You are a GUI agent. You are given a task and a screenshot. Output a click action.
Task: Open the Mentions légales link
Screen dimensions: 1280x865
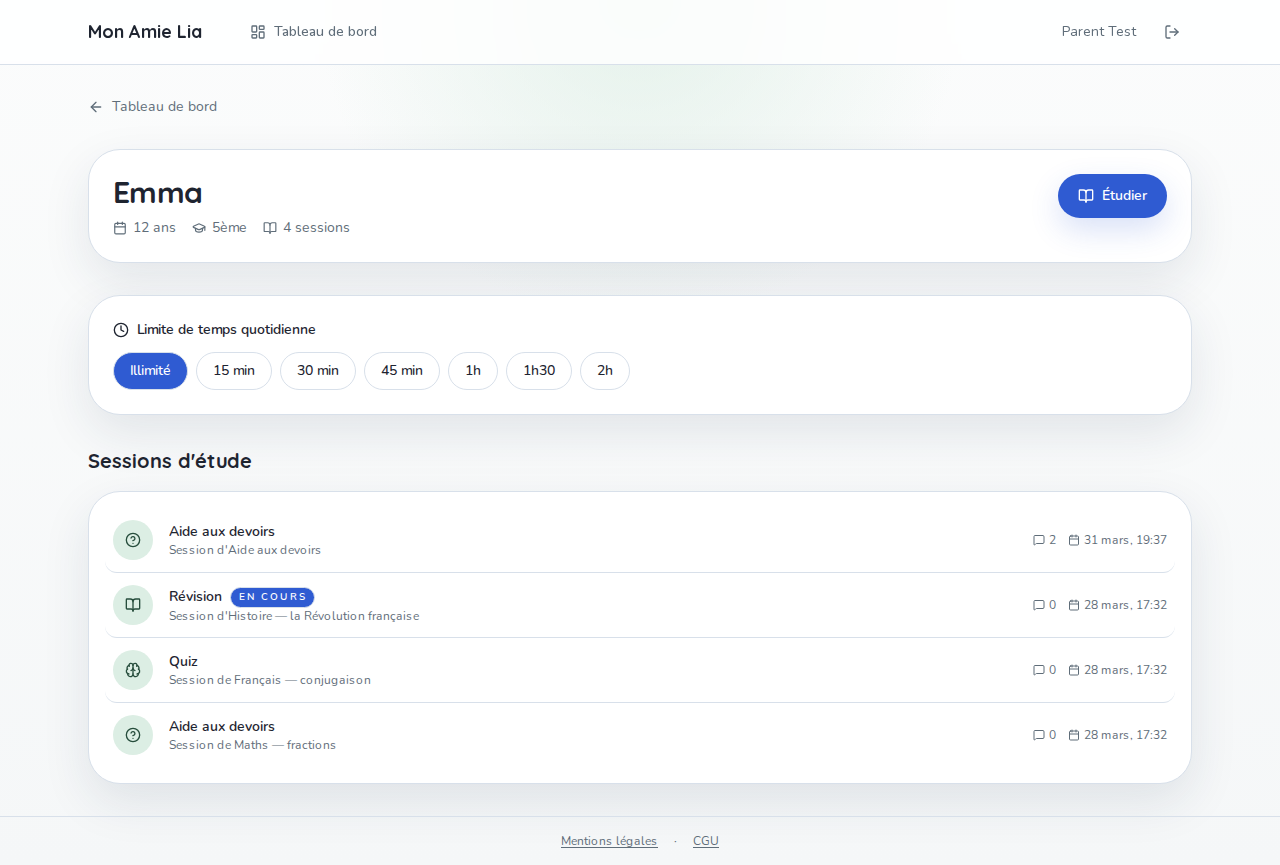pyautogui.click(x=609, y=841)
